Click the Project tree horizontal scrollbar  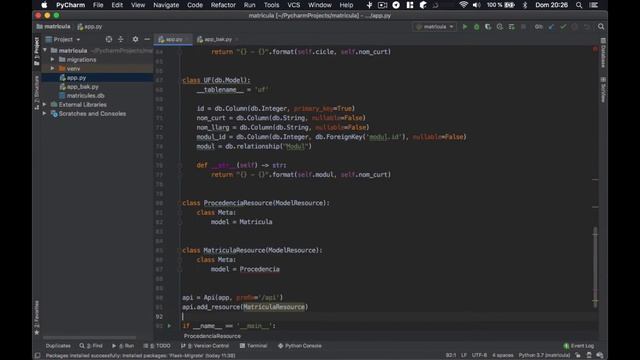pyautogui.click(x=89, y=338)
